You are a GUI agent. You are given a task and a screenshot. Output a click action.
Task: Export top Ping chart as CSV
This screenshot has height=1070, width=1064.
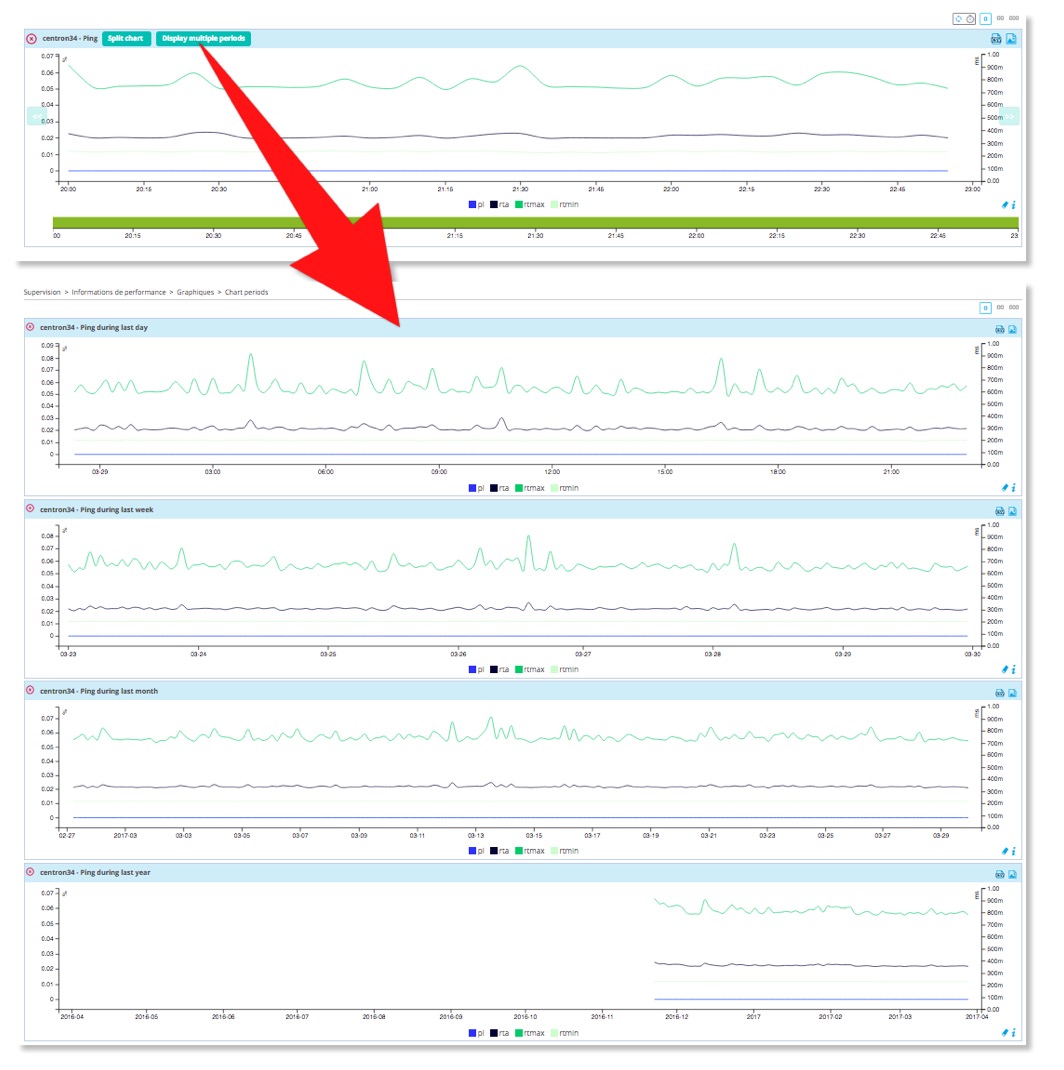click(x=996, y=39)
